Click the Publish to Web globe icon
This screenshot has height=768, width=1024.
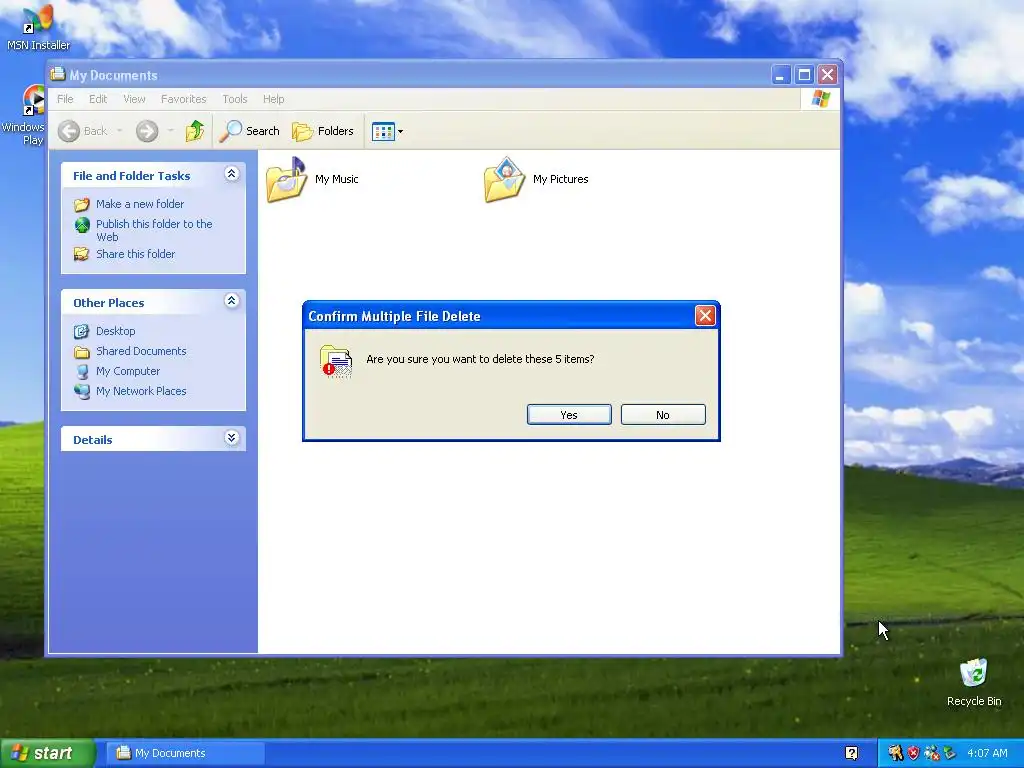[x=82, y=225]
